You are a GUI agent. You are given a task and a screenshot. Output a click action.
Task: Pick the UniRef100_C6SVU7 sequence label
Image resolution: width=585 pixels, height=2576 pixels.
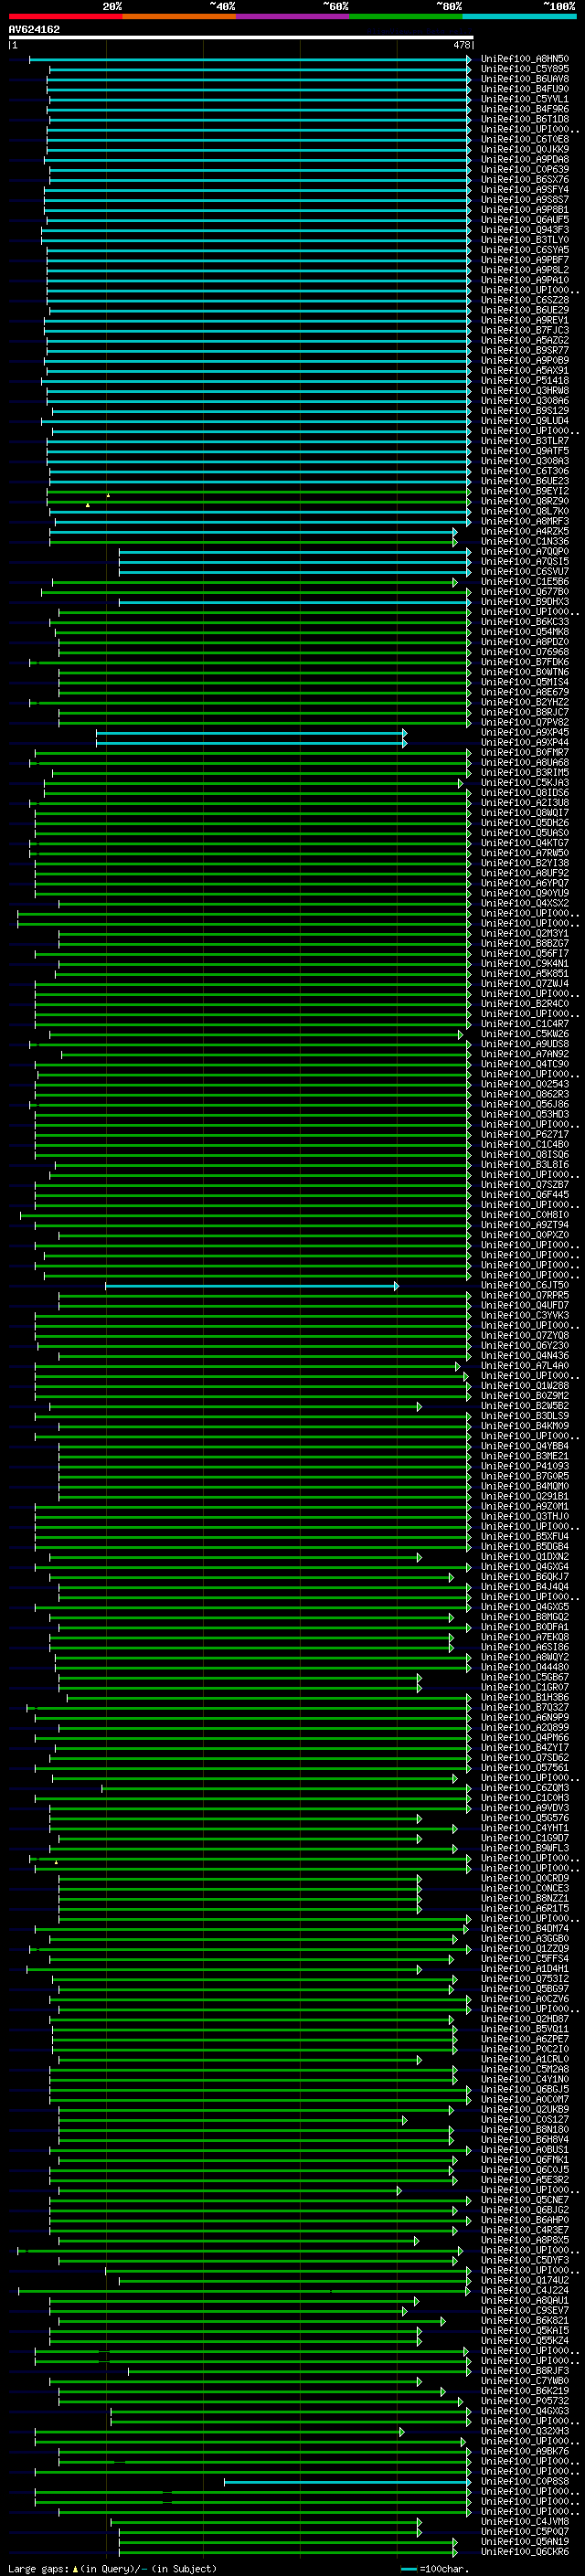click(x=525, y=572)
